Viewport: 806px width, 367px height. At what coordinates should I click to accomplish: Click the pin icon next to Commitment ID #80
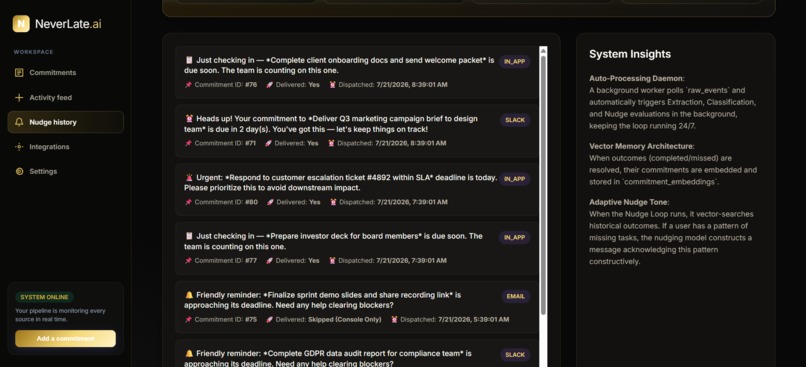[x=188, y=202]
